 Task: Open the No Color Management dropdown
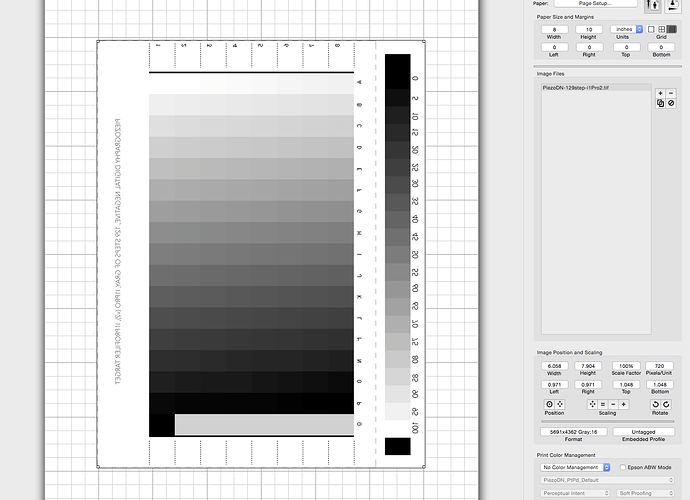coord(574,467)
